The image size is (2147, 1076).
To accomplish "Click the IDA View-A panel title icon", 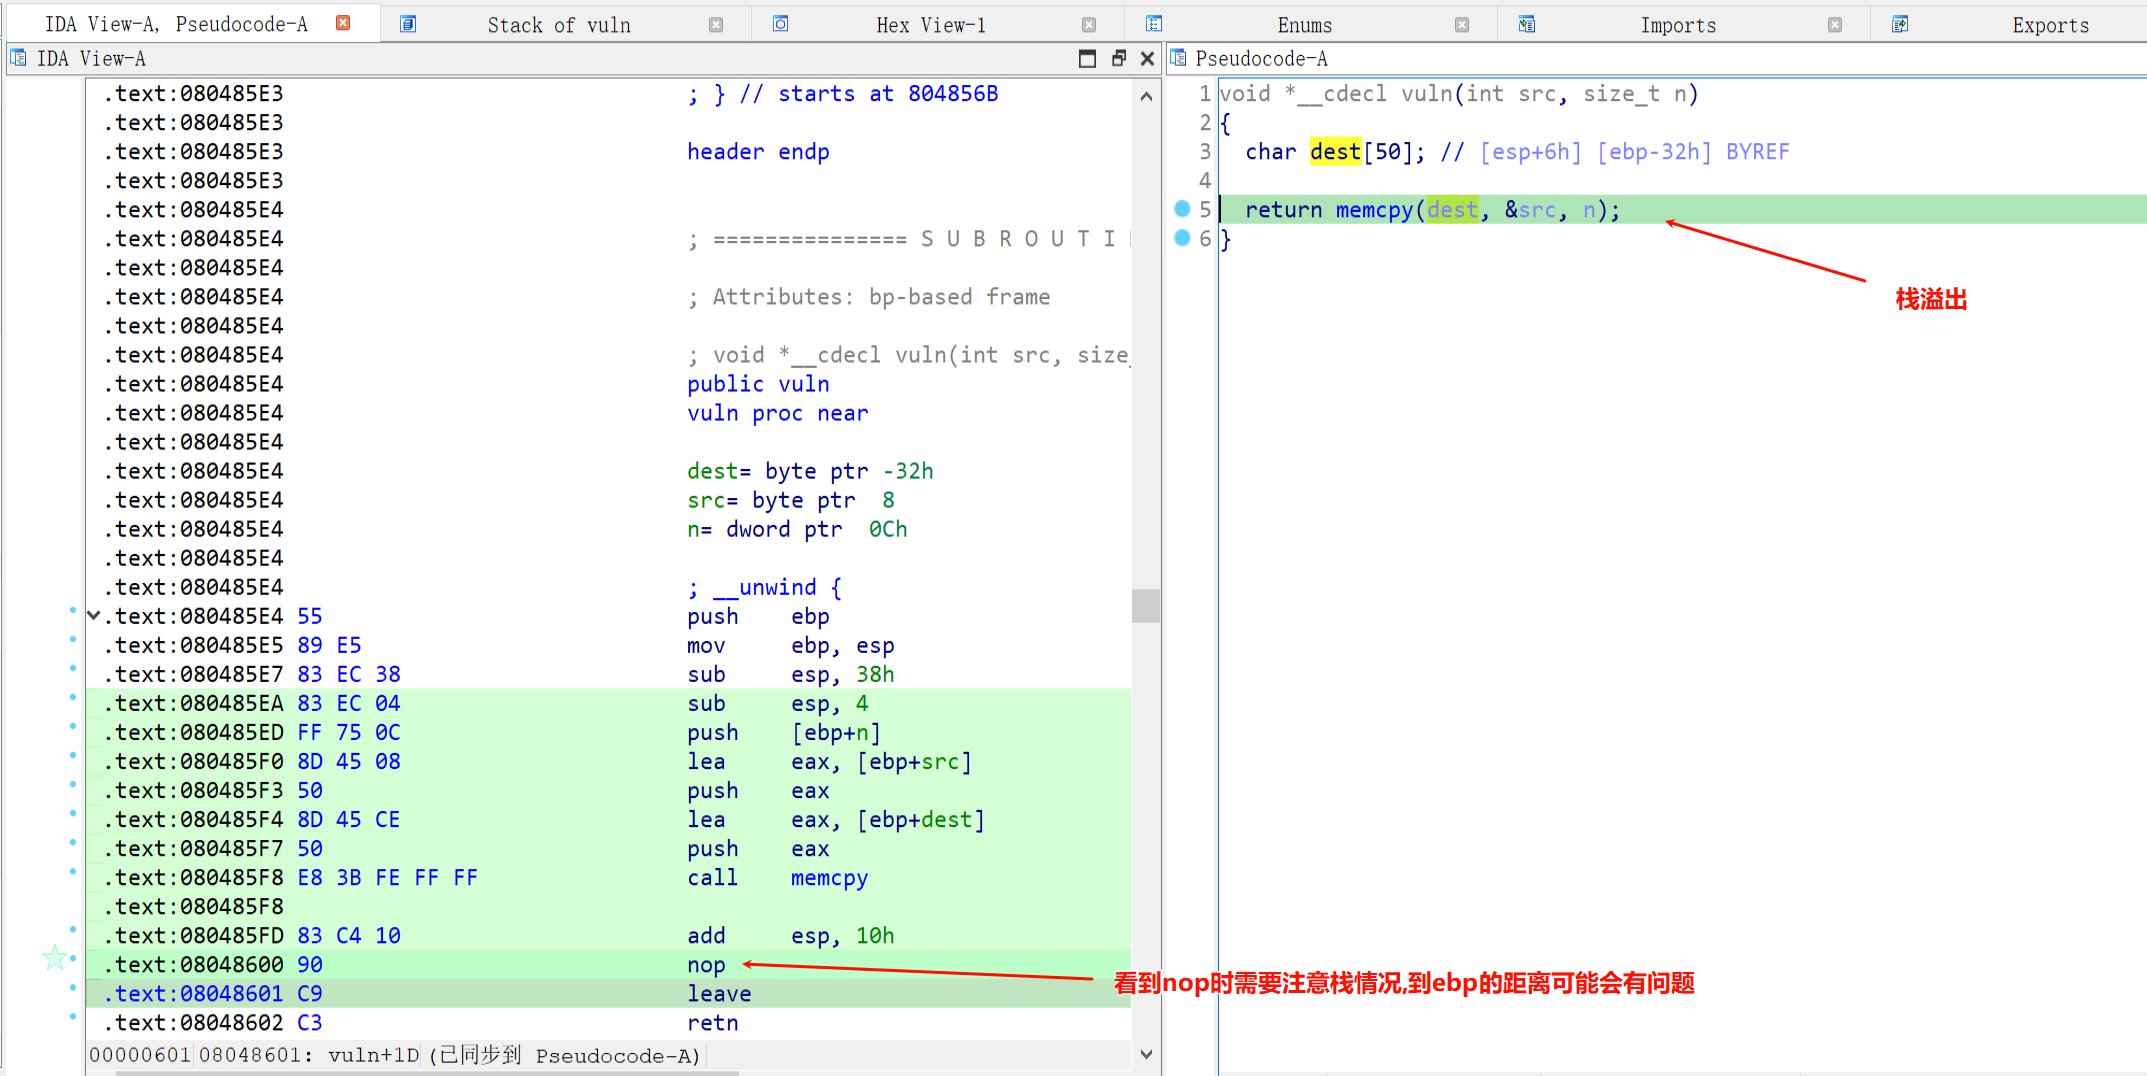I will pos(19,58).
